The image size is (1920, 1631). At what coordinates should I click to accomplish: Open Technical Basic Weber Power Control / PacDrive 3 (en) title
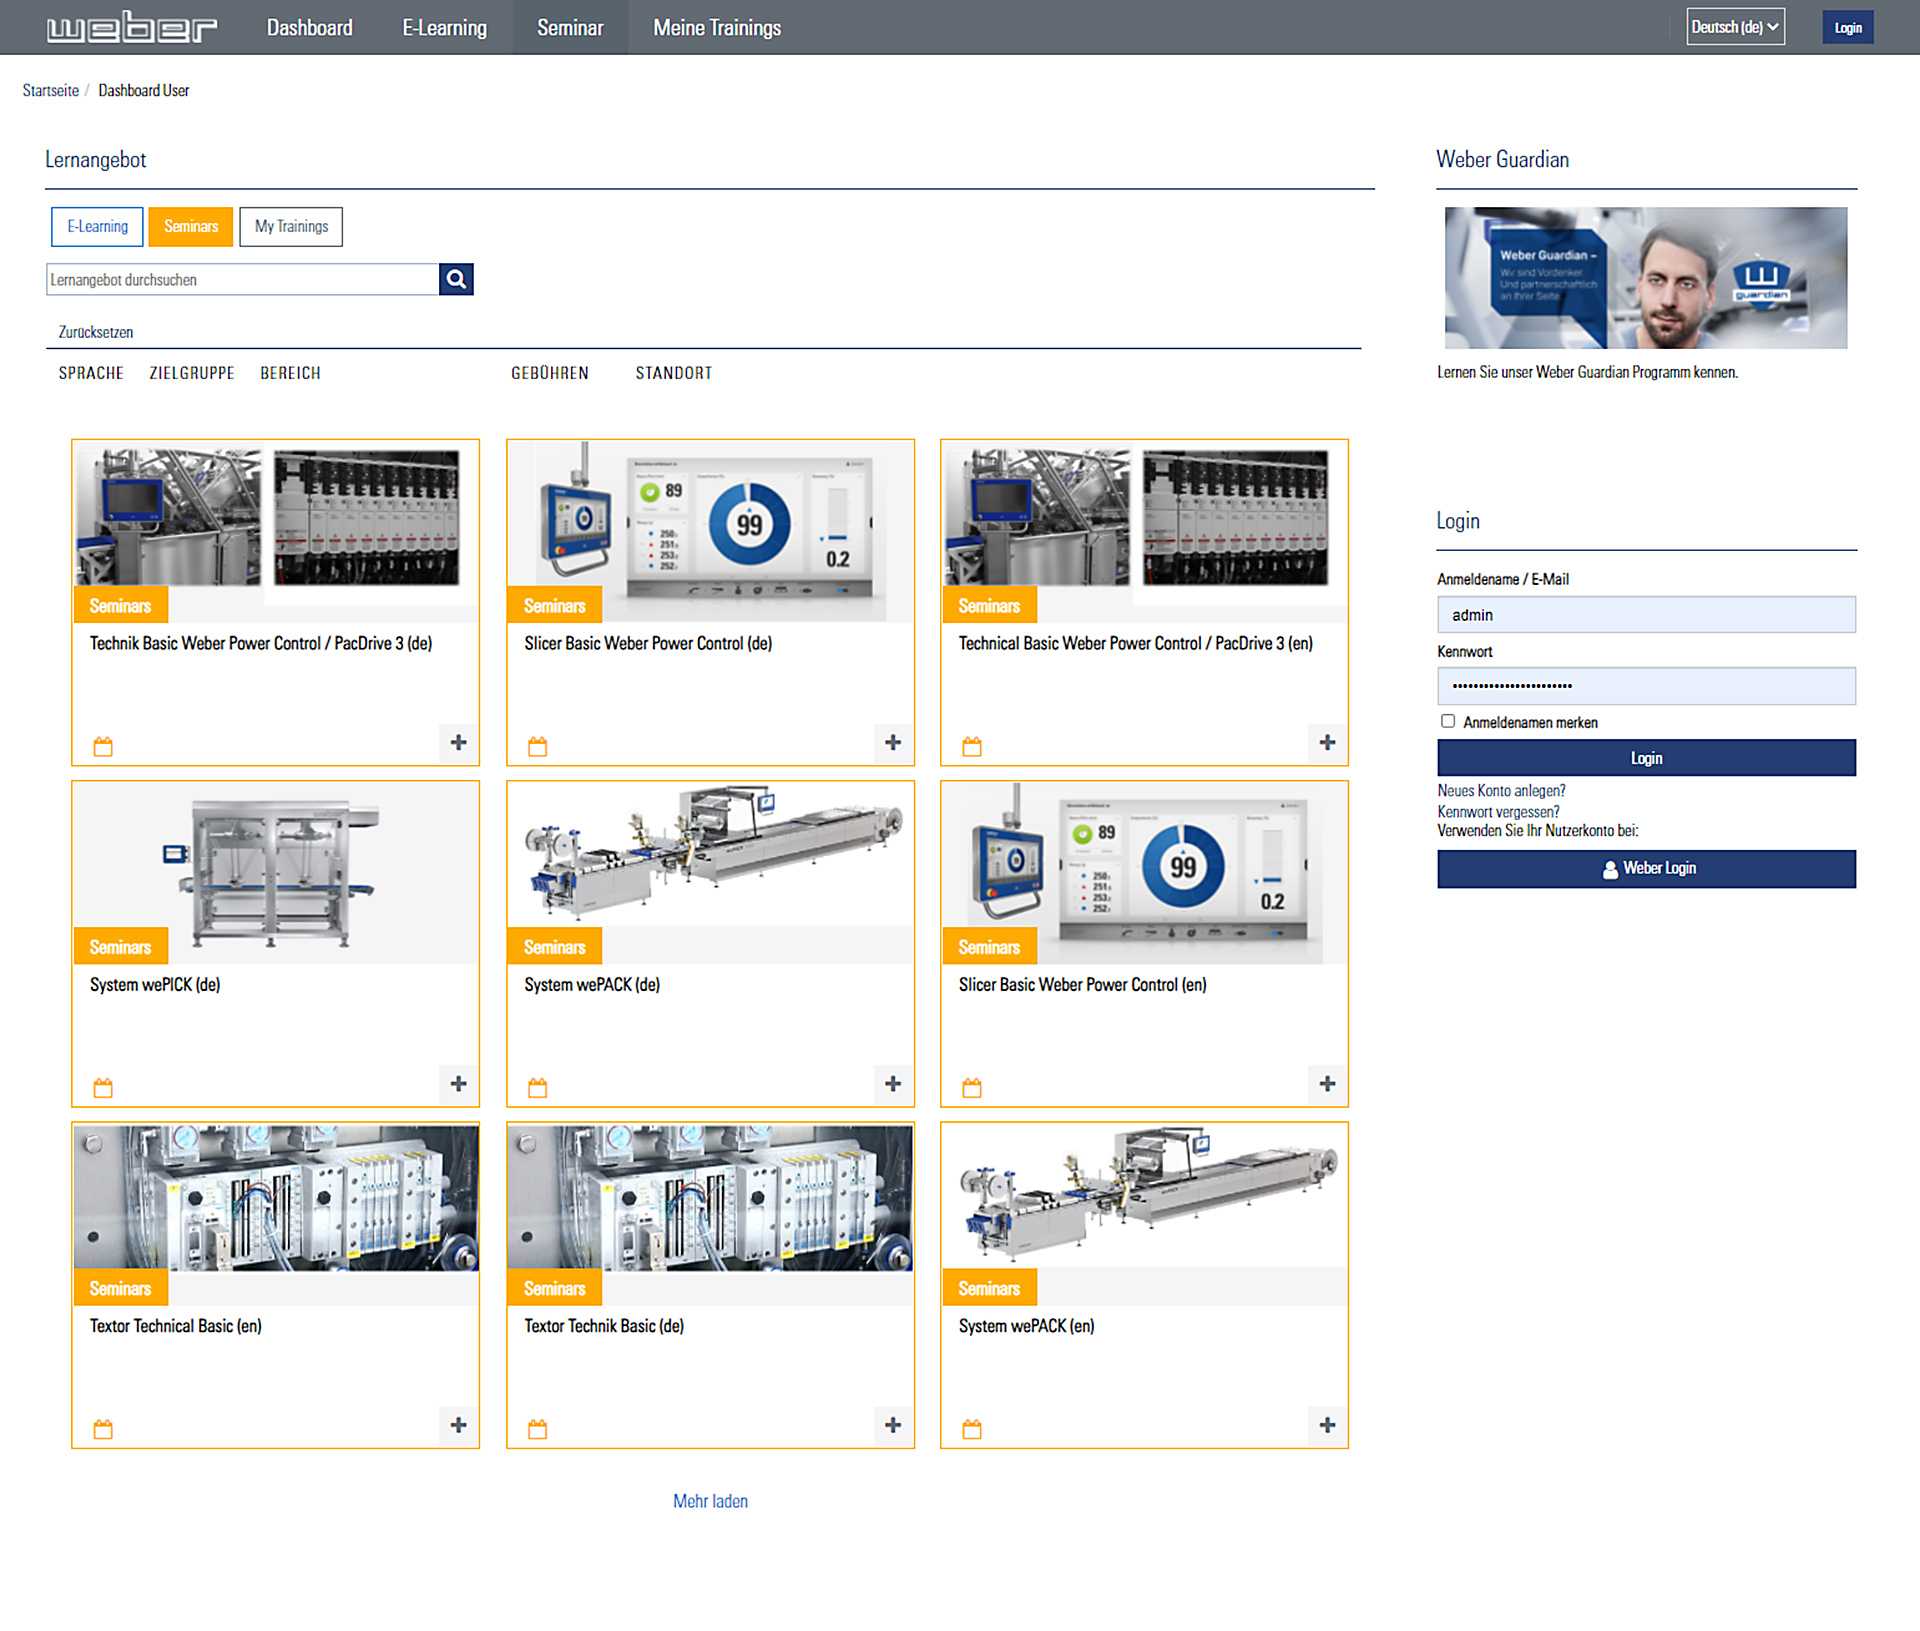pyautogui.click(x=1135, y=643)
